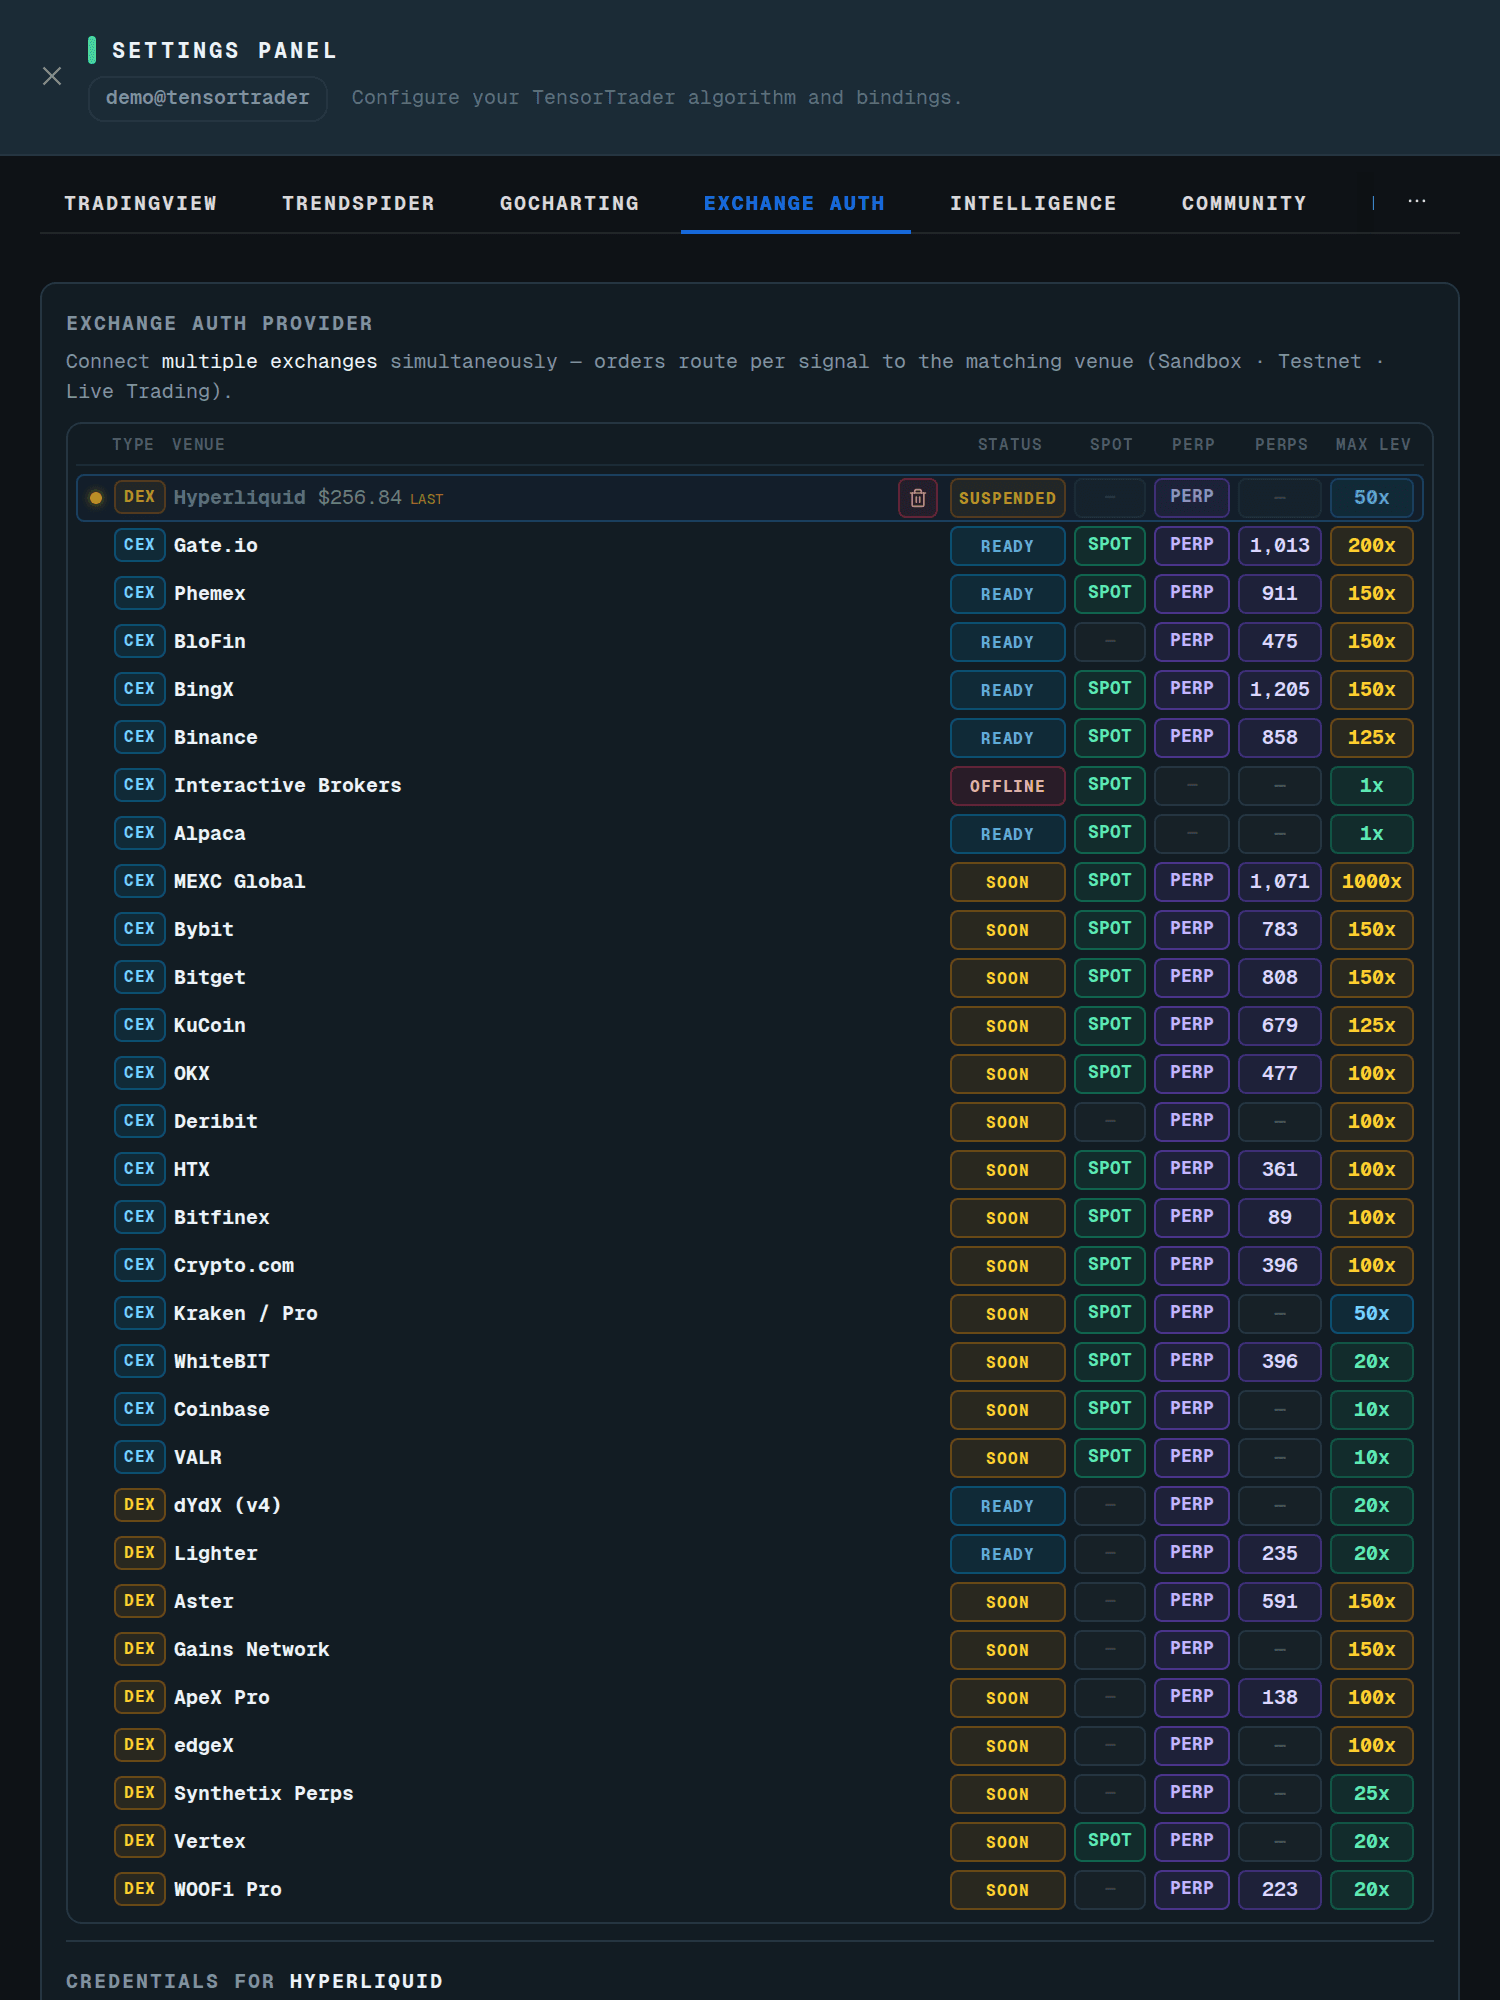Click the demo@tensortrader account badge
The width and height of the screenshot is (1500, 2000).
[208, 98]
